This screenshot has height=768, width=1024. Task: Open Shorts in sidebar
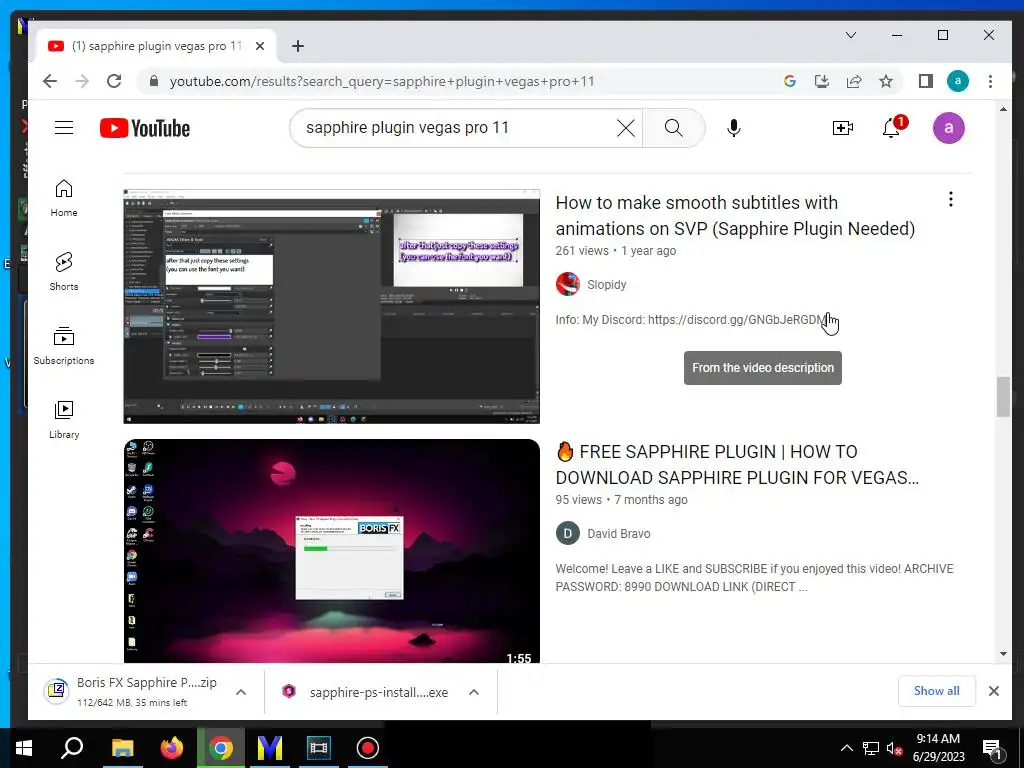[x=64, y=272]
